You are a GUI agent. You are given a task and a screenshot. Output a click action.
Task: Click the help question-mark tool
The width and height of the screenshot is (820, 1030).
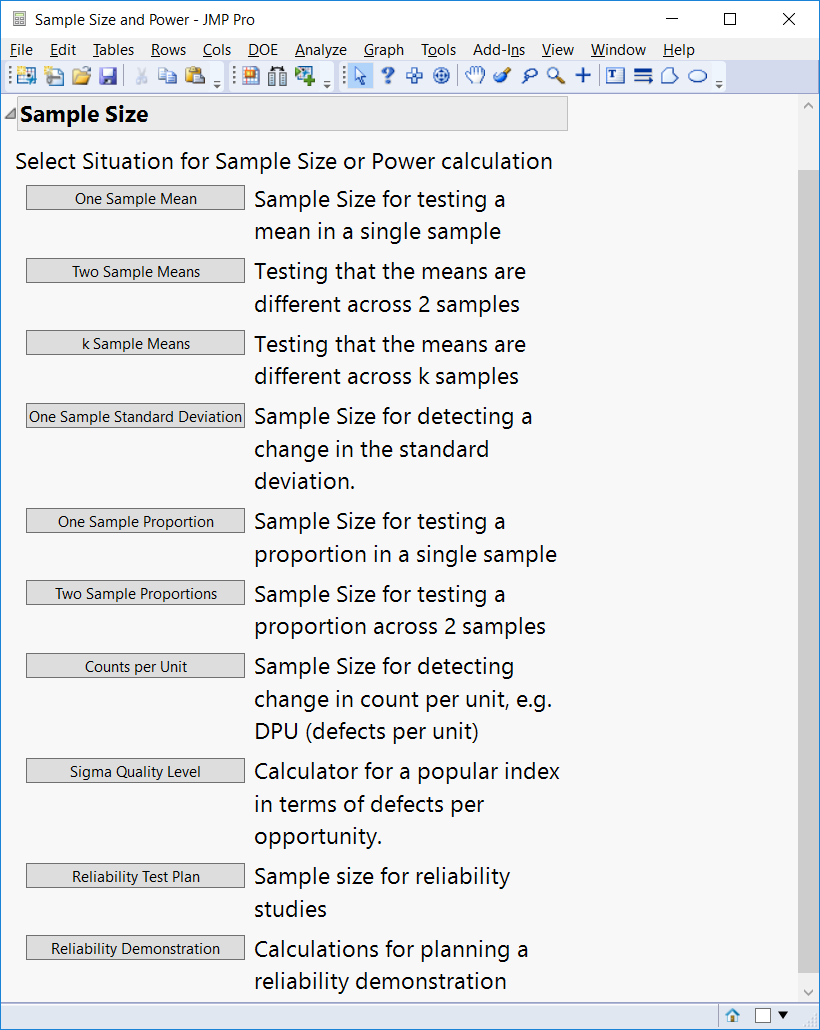[x=387, y=75]
